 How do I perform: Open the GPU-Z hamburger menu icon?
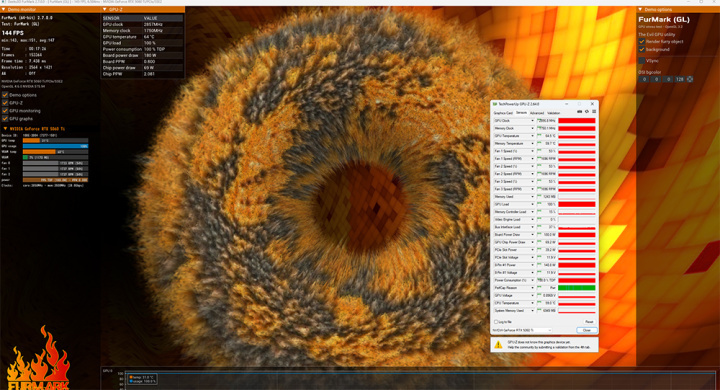pyautogui.click(x=594, y=112)
